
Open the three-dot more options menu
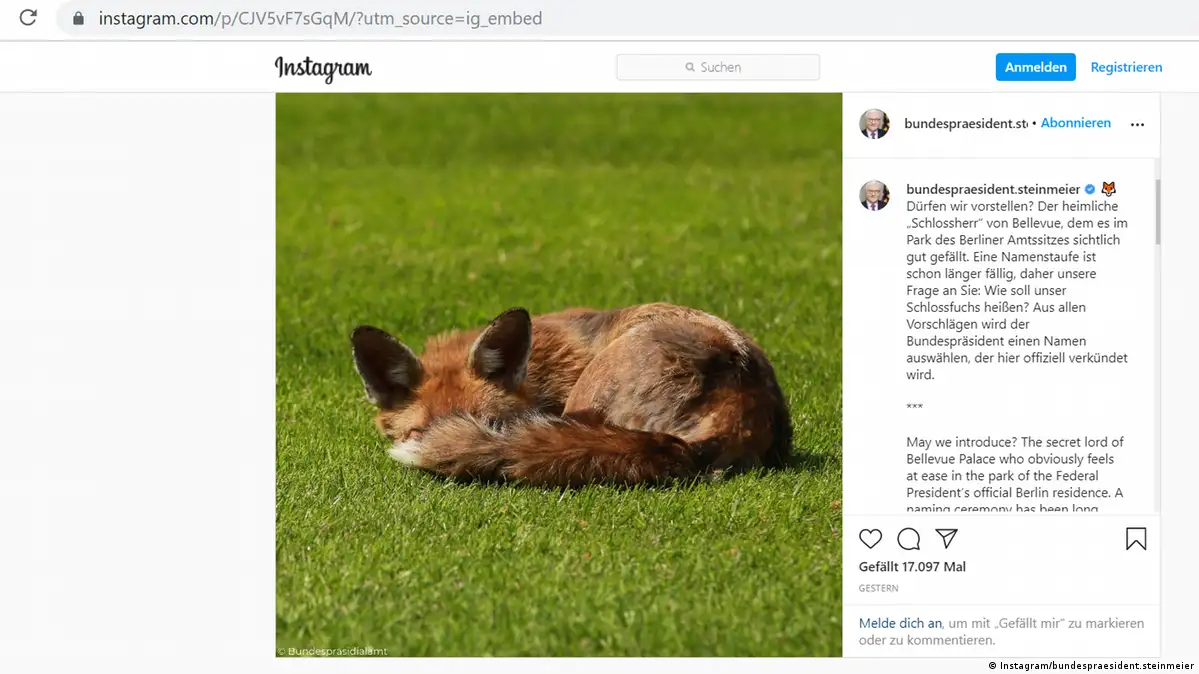coord(1136,125)
